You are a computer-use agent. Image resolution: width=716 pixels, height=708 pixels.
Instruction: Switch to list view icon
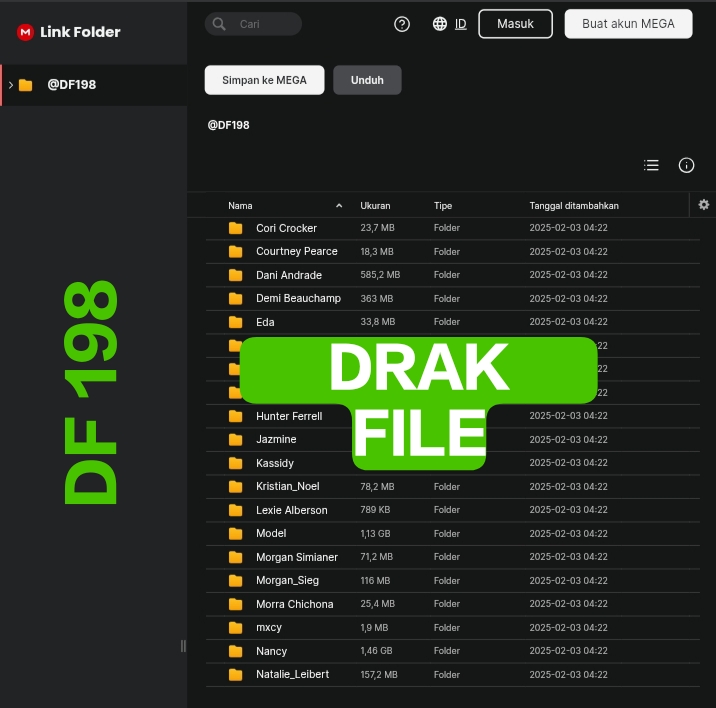651,165
